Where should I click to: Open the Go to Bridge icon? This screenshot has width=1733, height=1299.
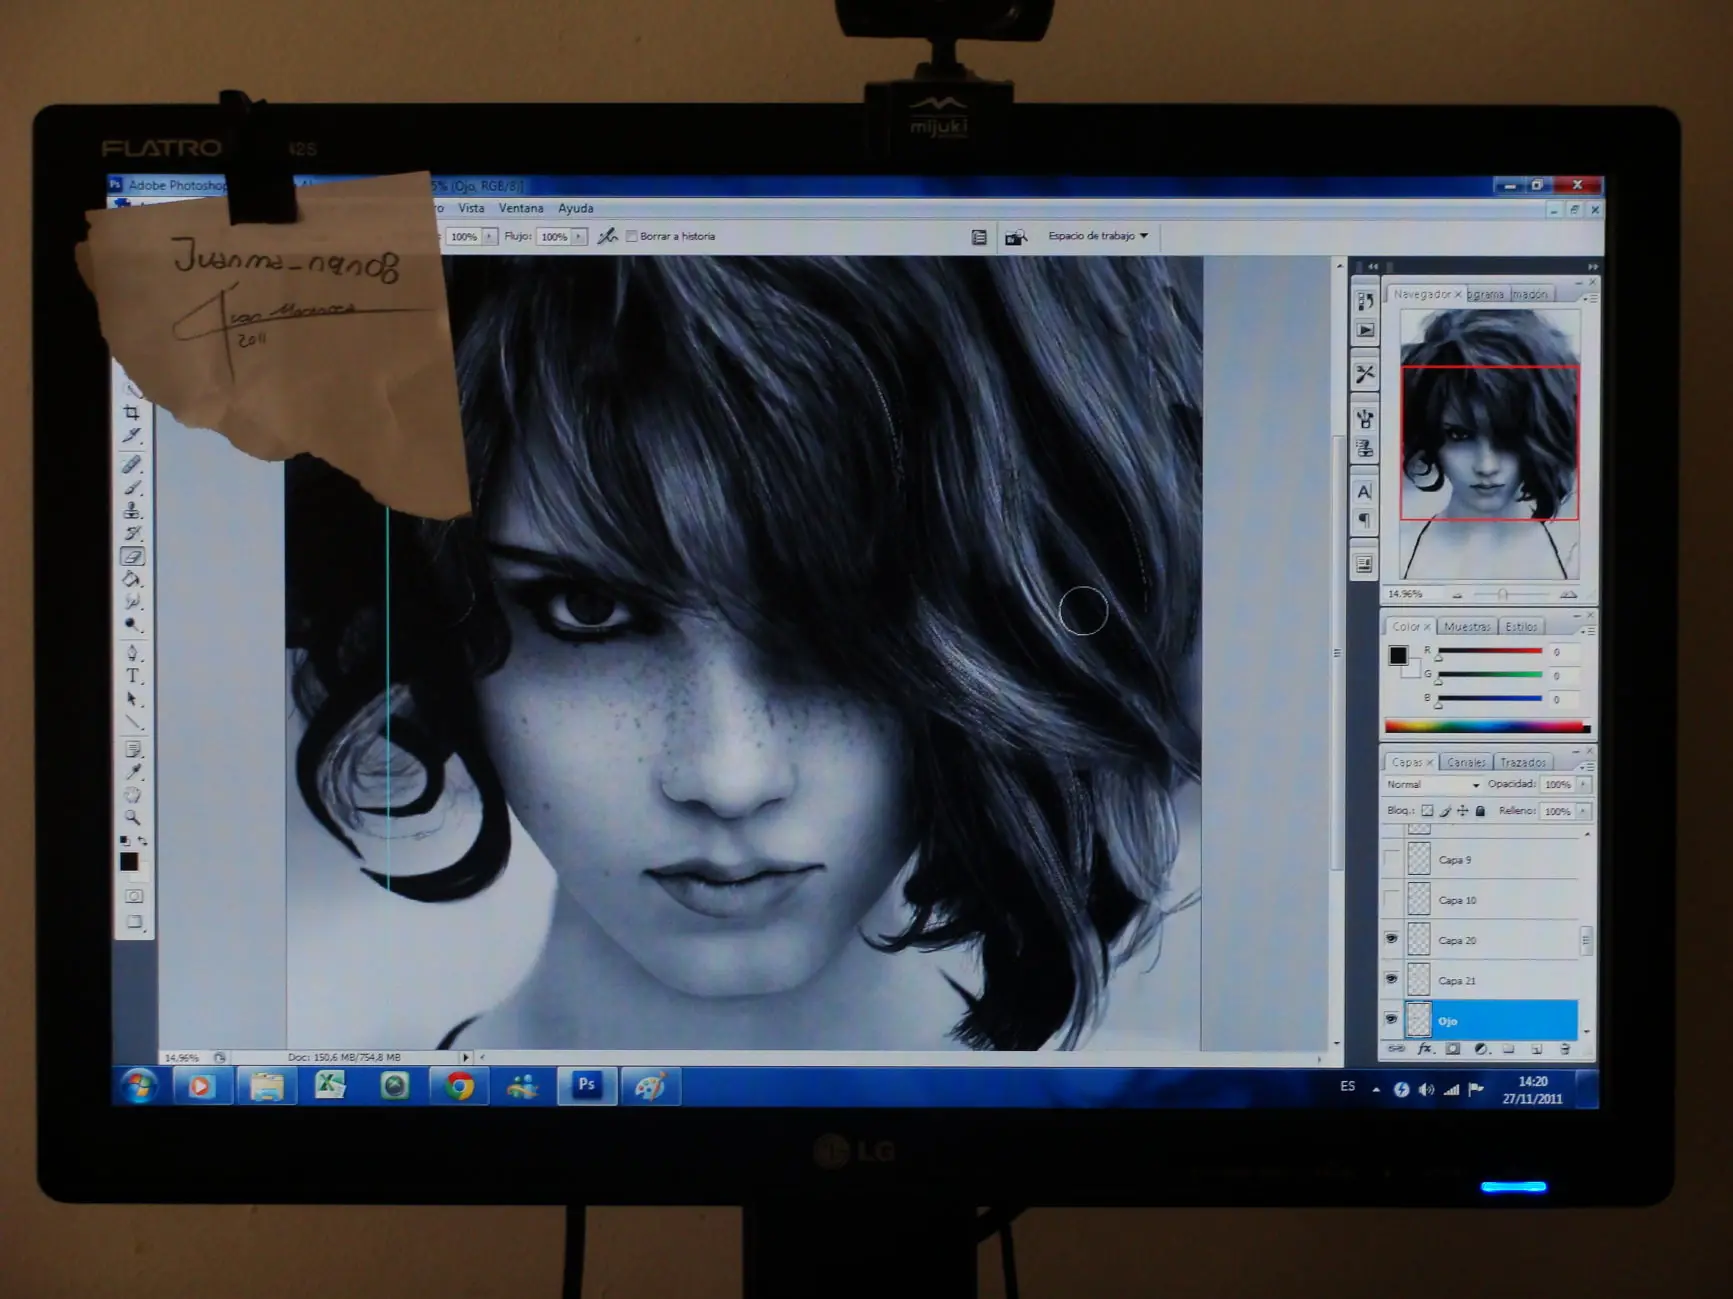(x=1015, y=237)
